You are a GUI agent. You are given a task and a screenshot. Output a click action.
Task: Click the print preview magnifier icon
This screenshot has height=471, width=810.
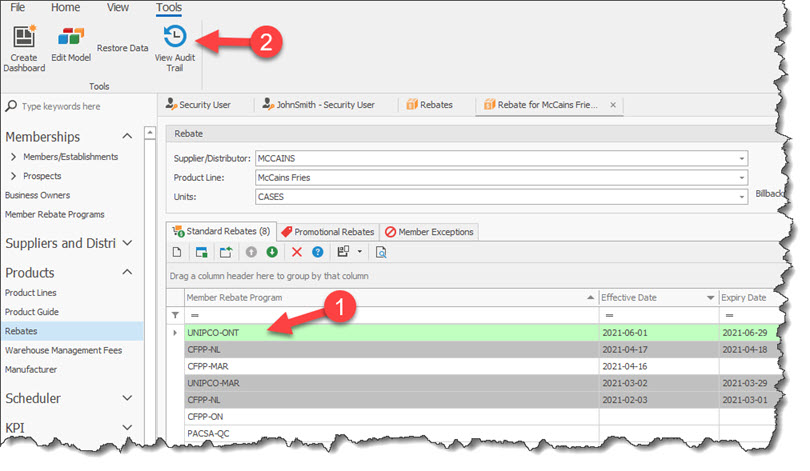pos(381,252)
